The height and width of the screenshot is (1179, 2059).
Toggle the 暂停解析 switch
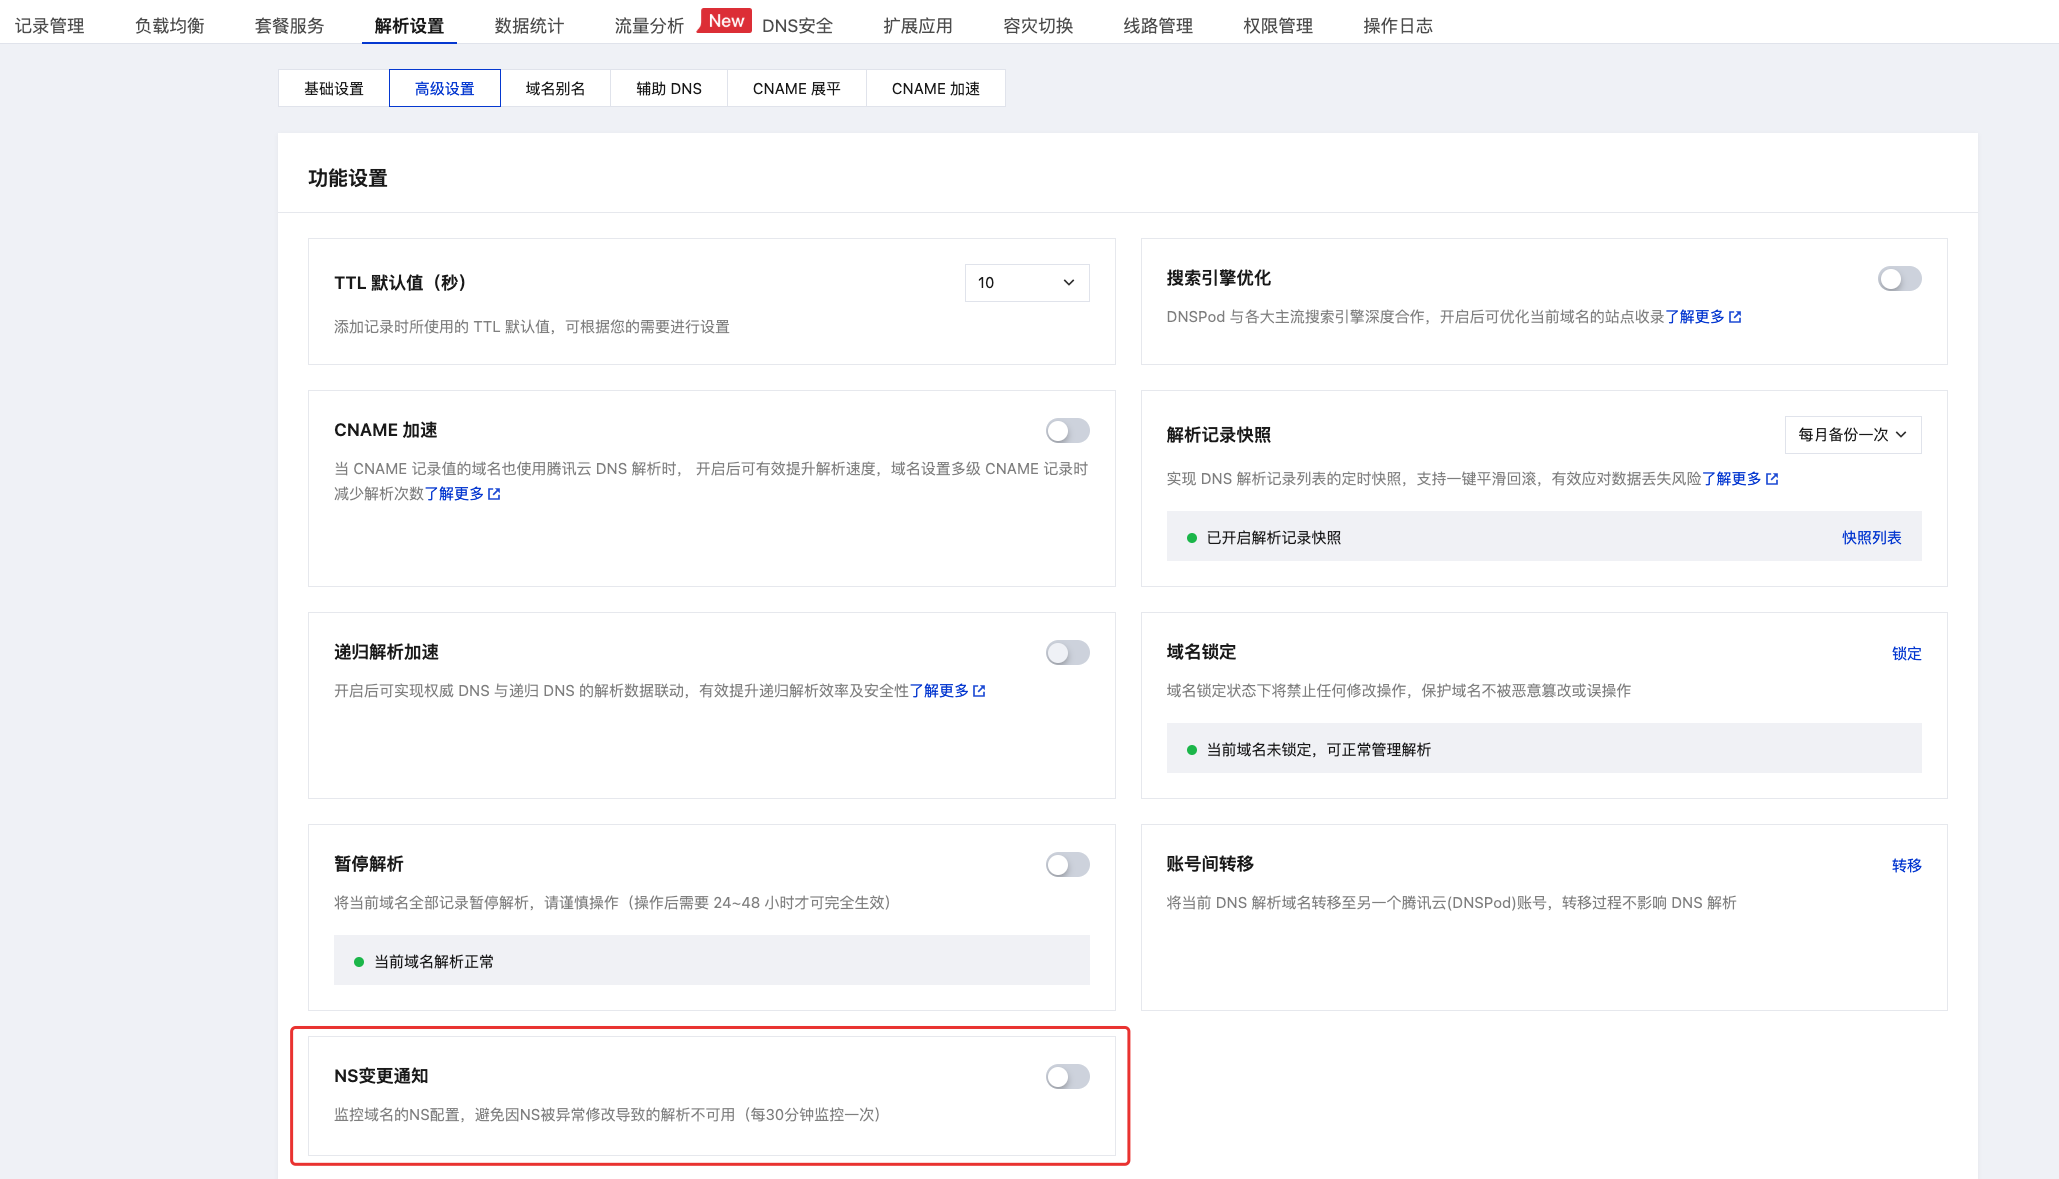1067,865
